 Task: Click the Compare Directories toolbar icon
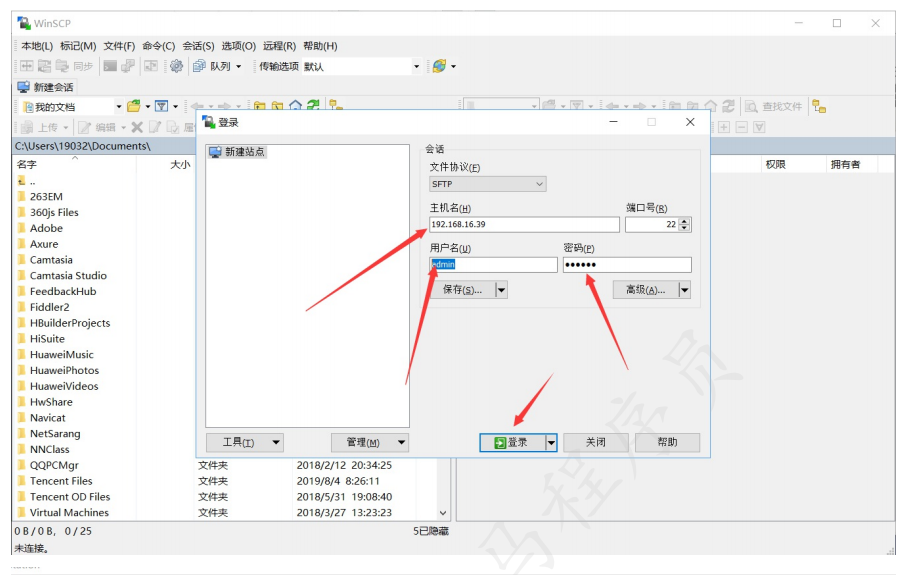27,66
